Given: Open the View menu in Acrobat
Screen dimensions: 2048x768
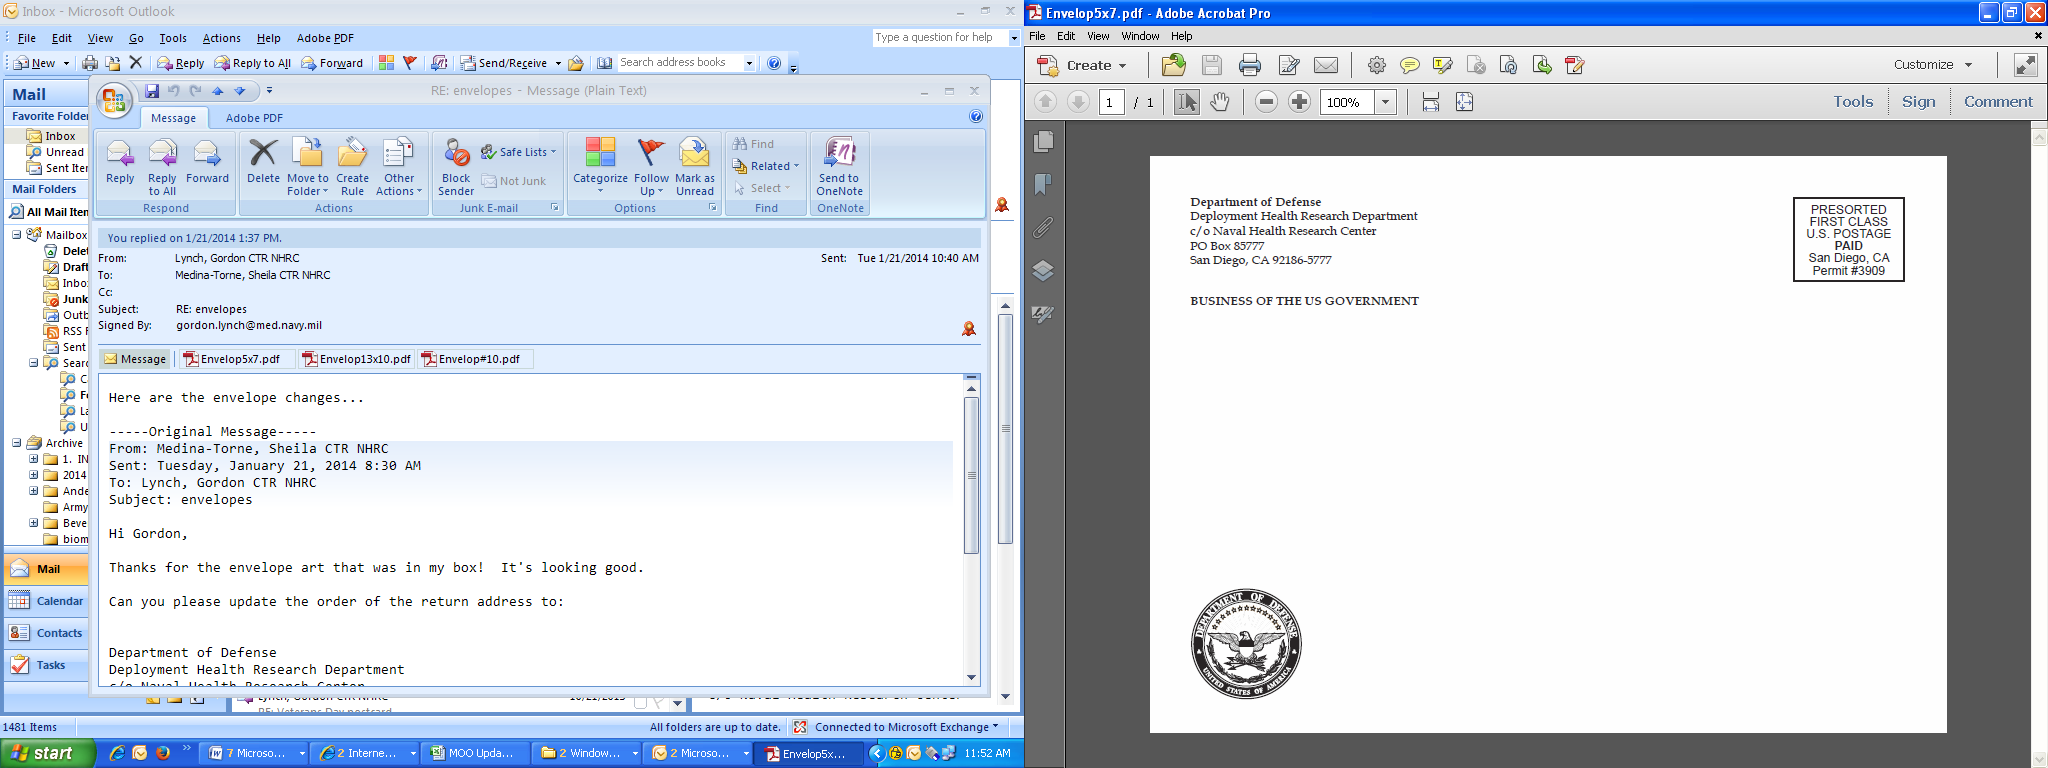Looking at the screenshot, I should click(x=1098, y=36).
